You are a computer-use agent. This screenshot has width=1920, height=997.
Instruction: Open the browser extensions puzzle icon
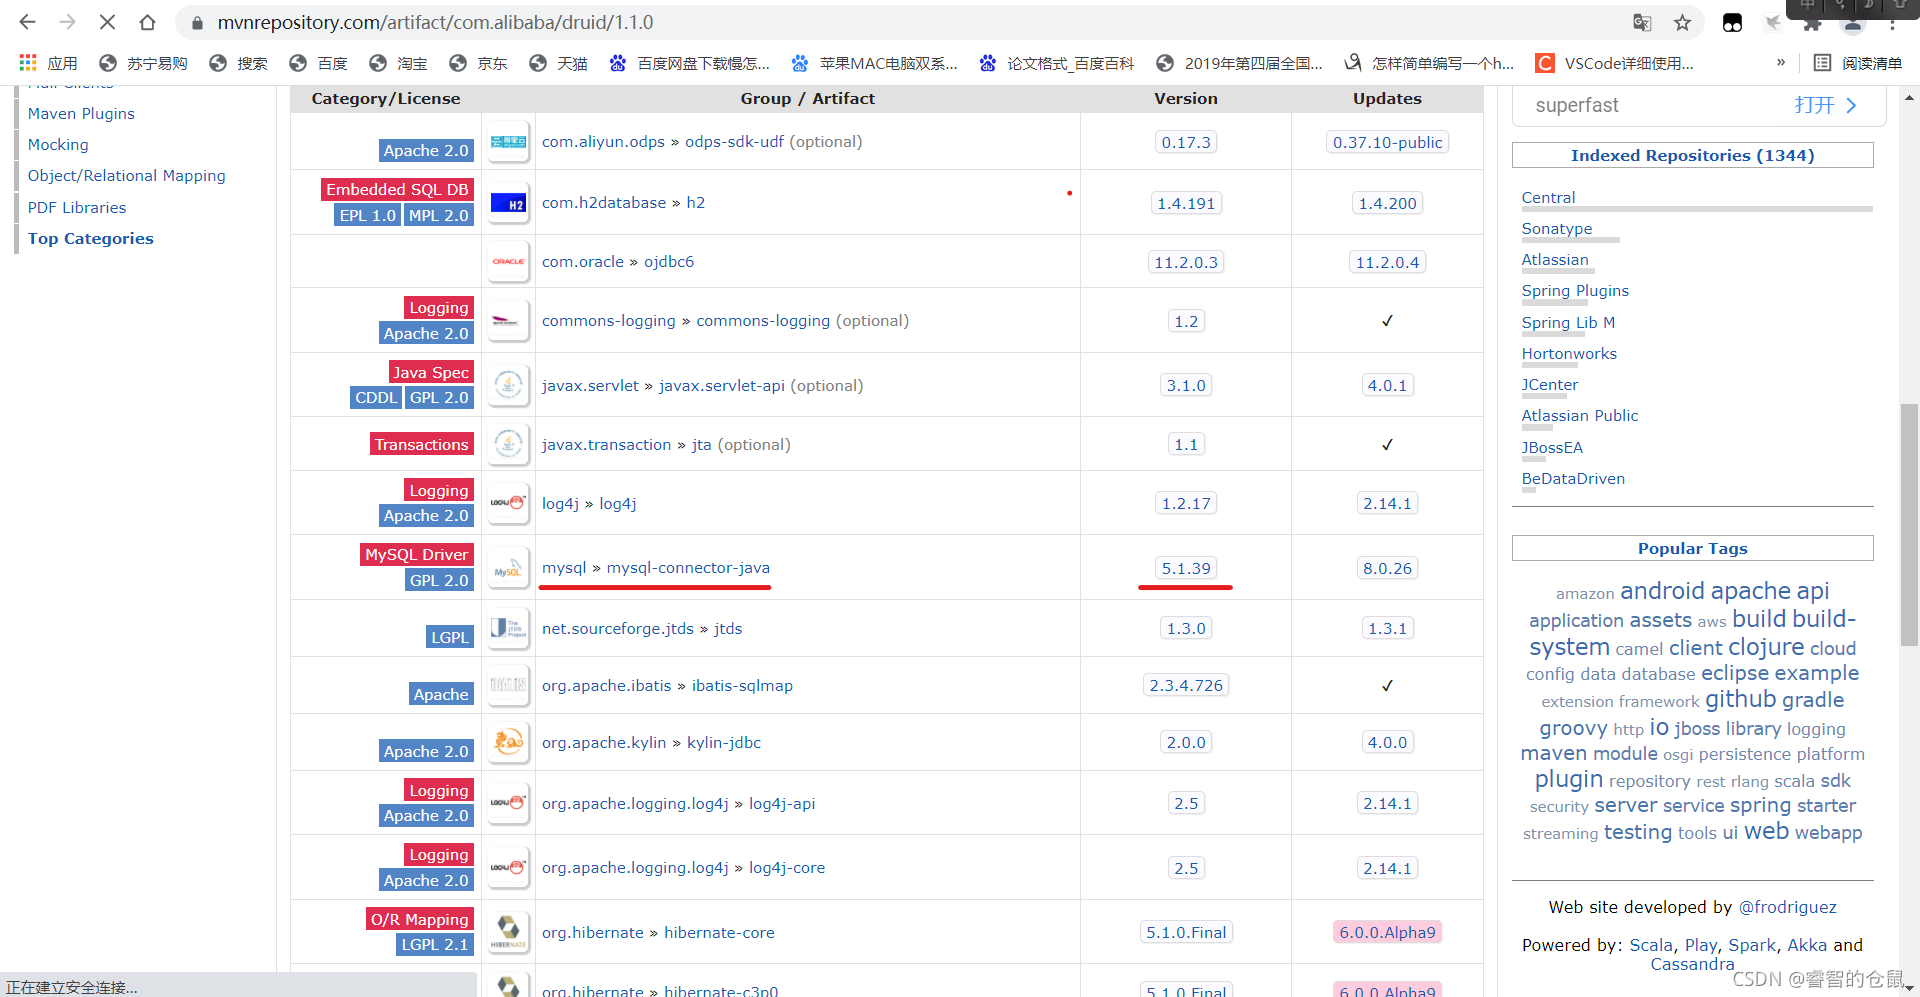tap(1812, 22)
